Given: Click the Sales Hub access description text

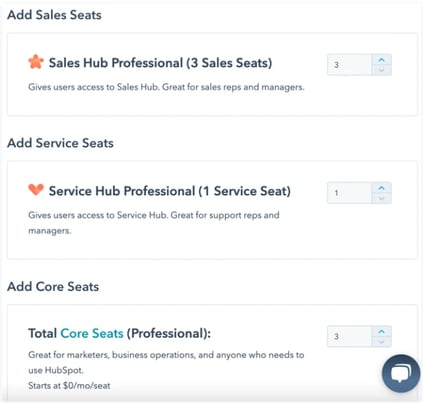Looking at the screenshot, I should point(166,87).
